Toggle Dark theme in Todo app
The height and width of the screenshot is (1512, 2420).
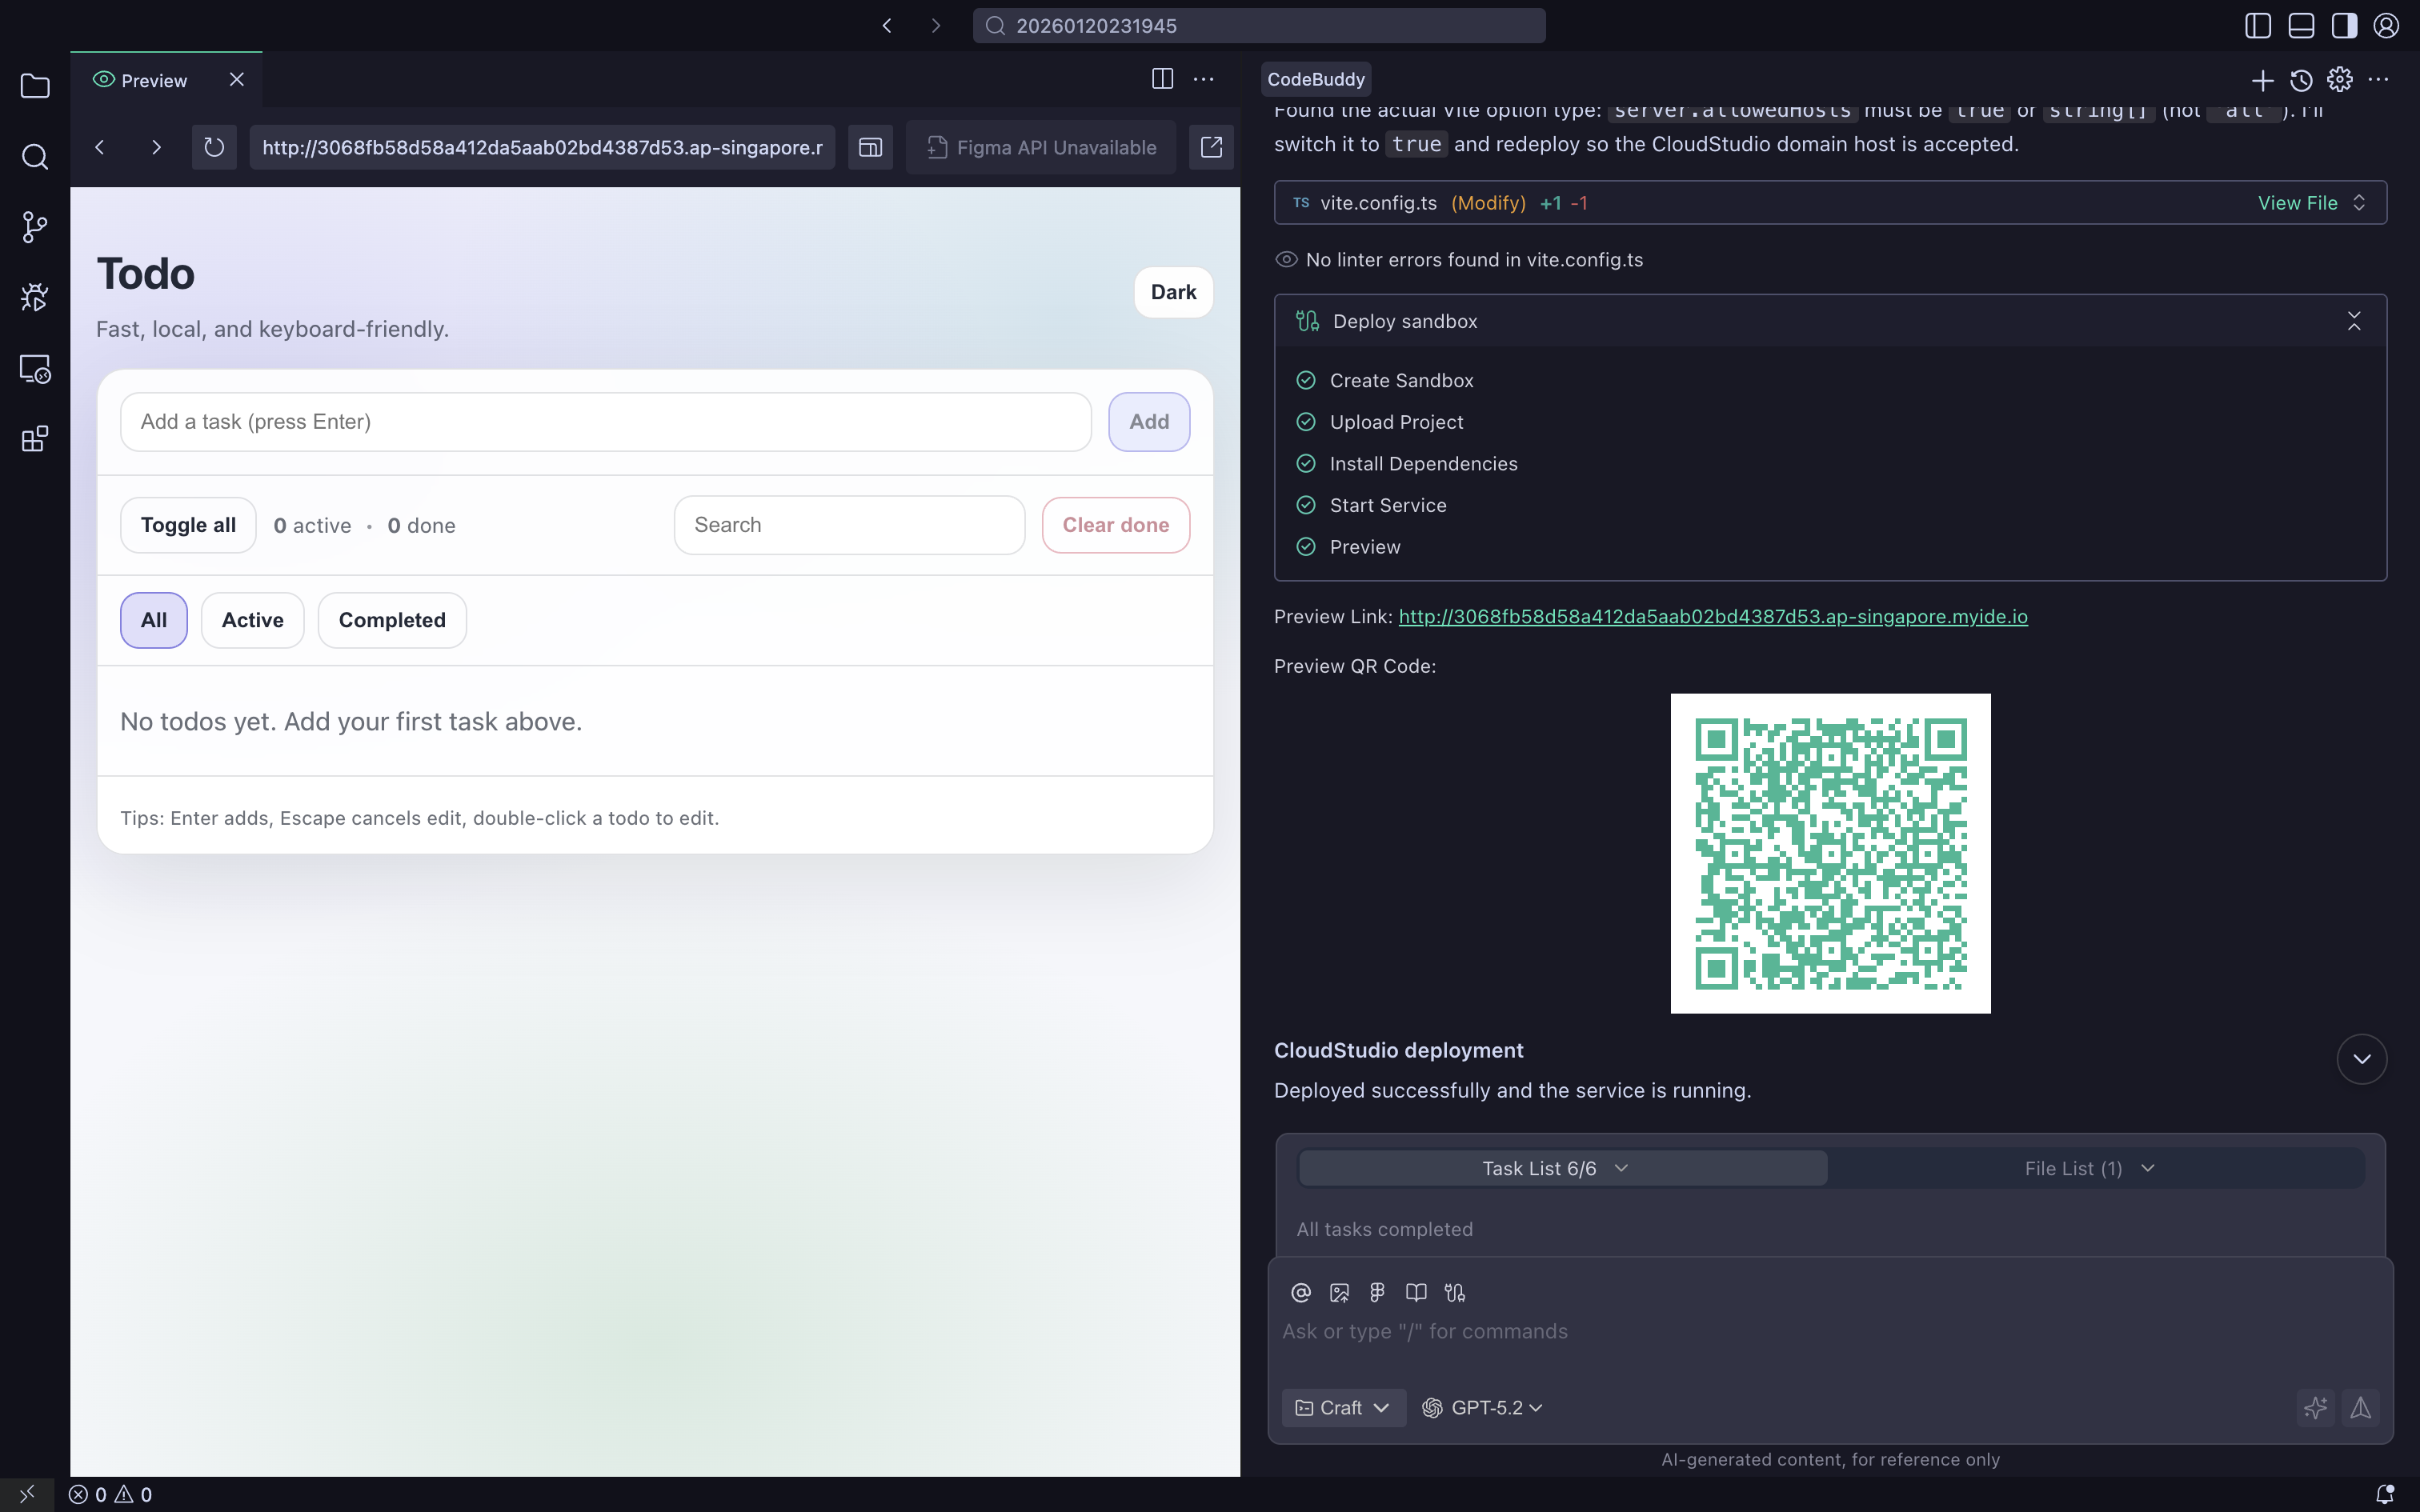(1173, 292)
